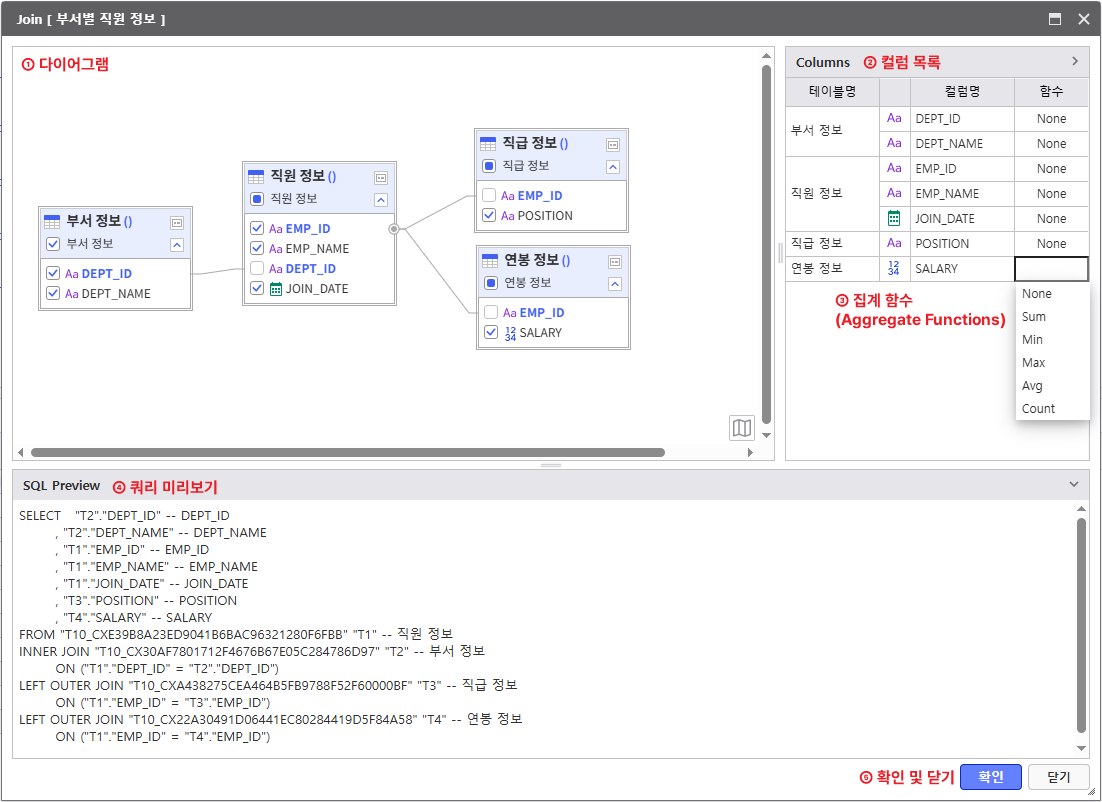
Task: Uncheck DEPT_NAME in 부서 정보 table
Action: tap(53, 294)
